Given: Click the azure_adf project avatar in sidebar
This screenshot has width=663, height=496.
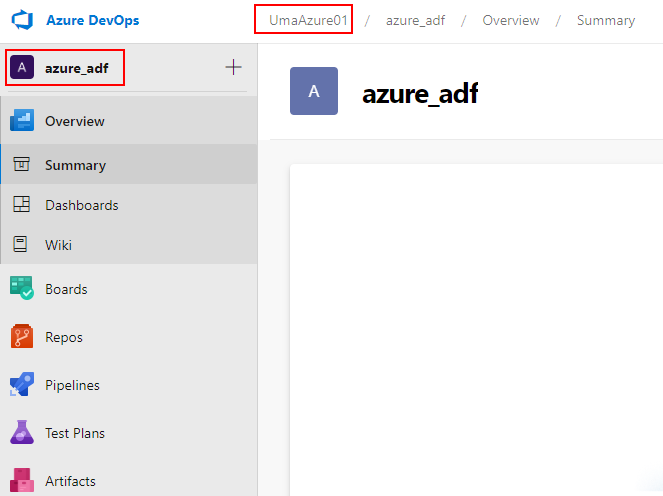Looking at the screenshot, I should pyautogui.click(x=22, y=67).
